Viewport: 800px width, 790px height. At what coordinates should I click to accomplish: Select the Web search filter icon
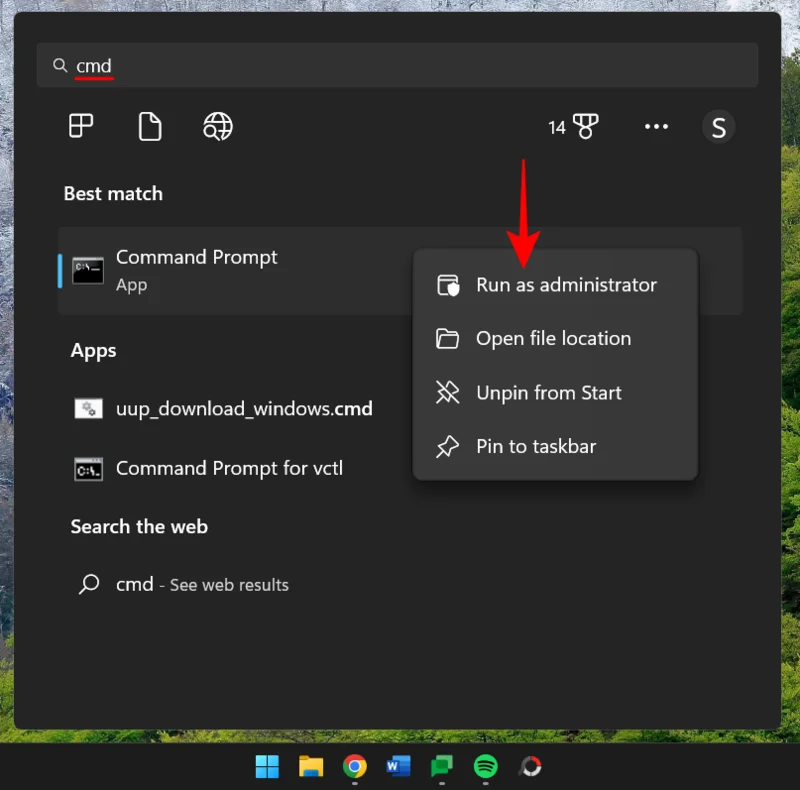click(217, 126)
